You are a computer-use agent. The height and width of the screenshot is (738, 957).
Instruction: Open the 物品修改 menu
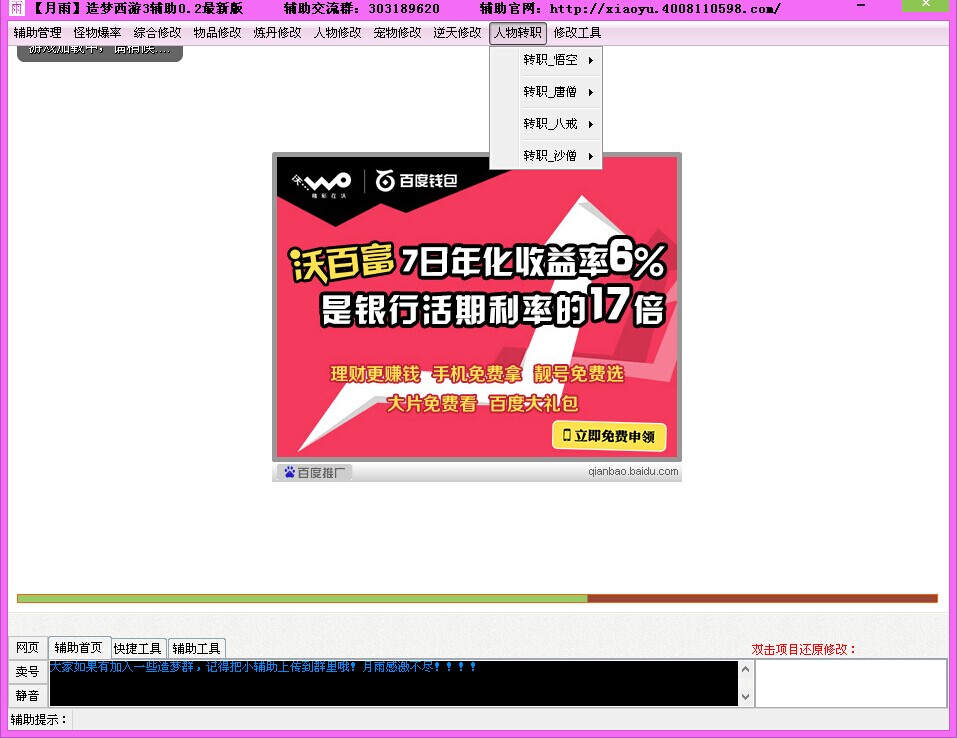(x=217, y=33)
